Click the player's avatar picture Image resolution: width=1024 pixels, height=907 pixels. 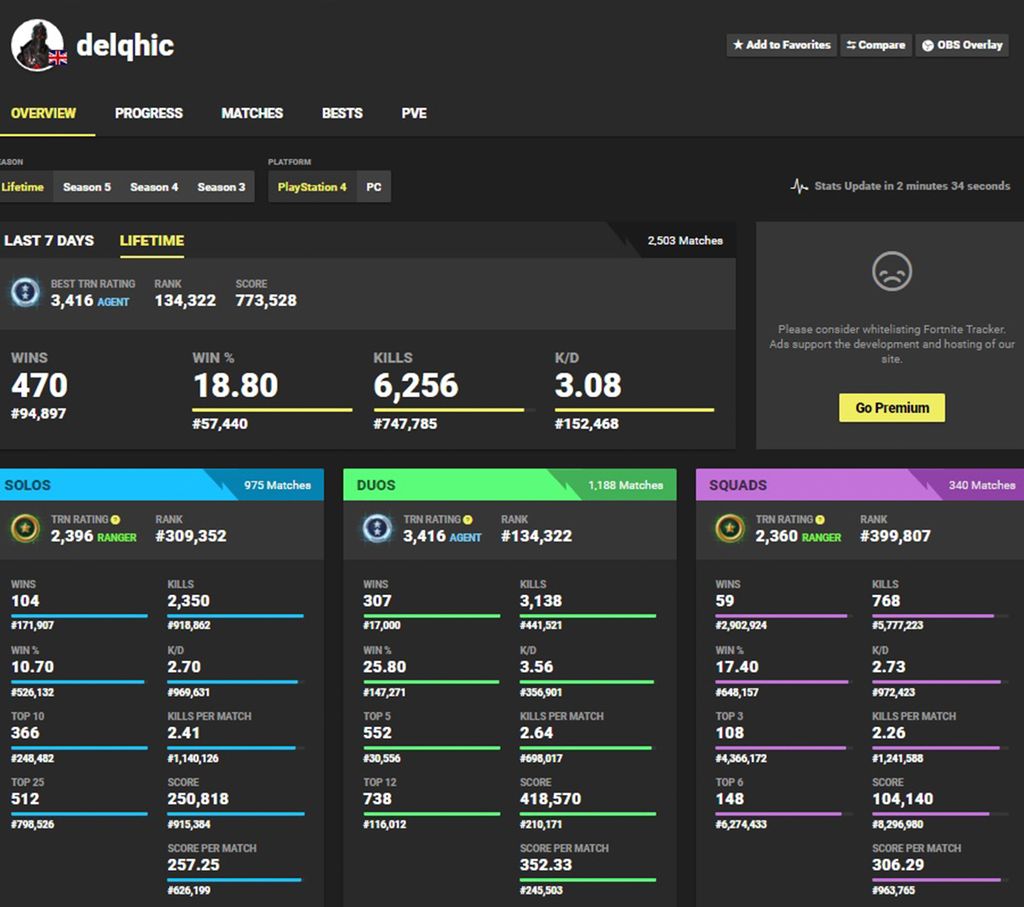[37, 44]
